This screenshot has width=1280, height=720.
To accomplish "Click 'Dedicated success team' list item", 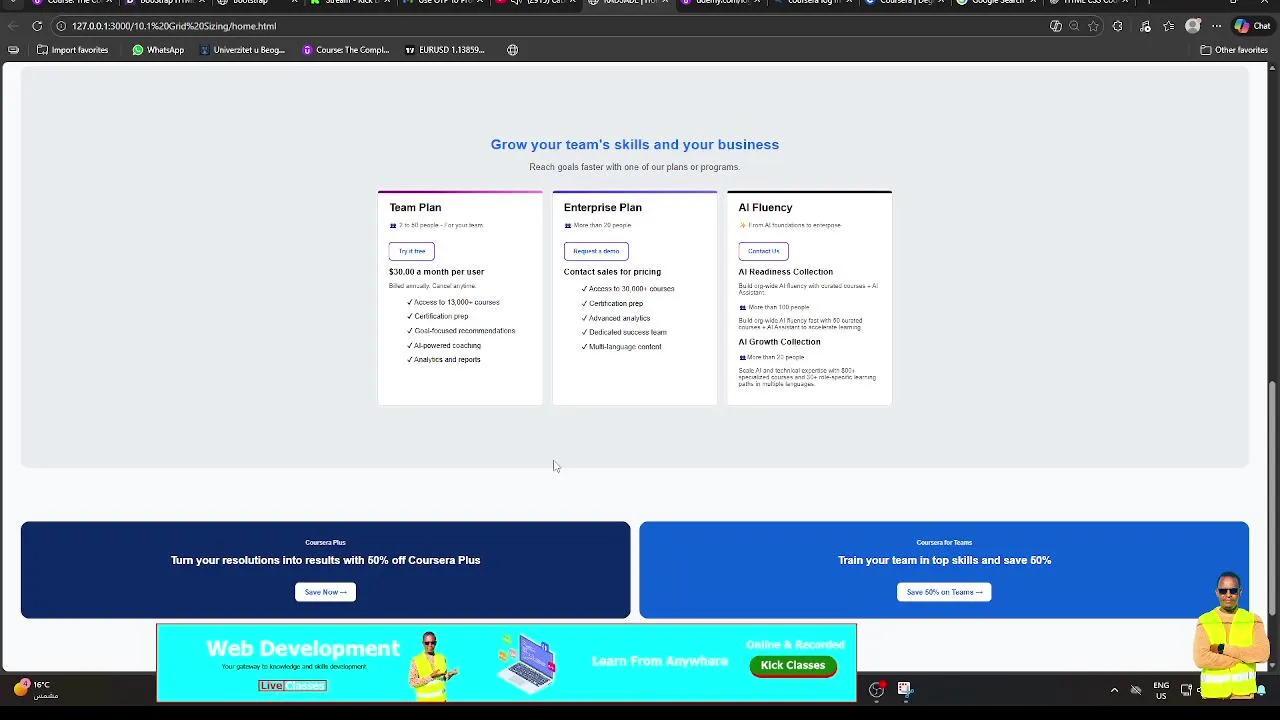I will point(624,332).
